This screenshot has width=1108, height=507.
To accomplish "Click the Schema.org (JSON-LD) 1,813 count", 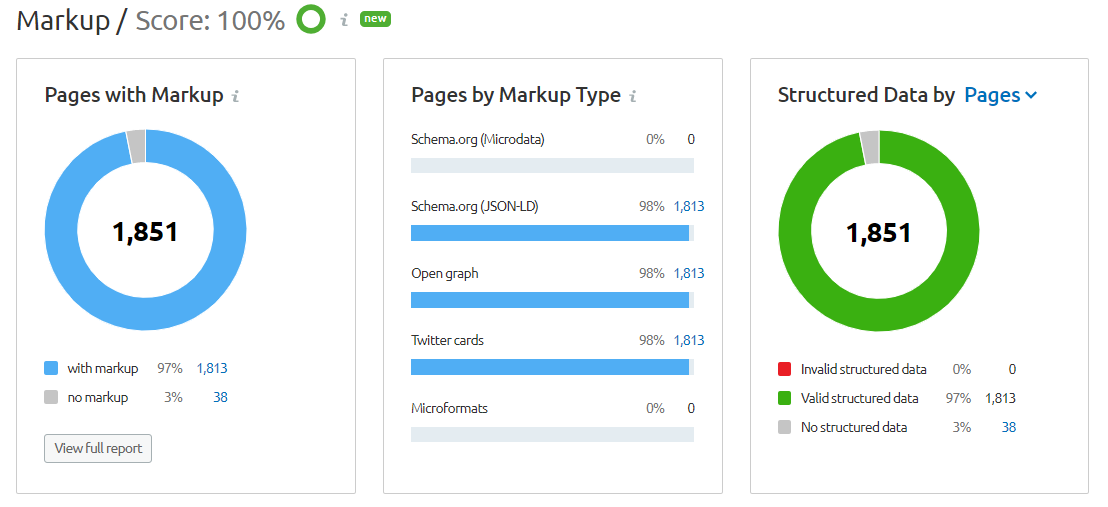I will [x=688, y=206].
